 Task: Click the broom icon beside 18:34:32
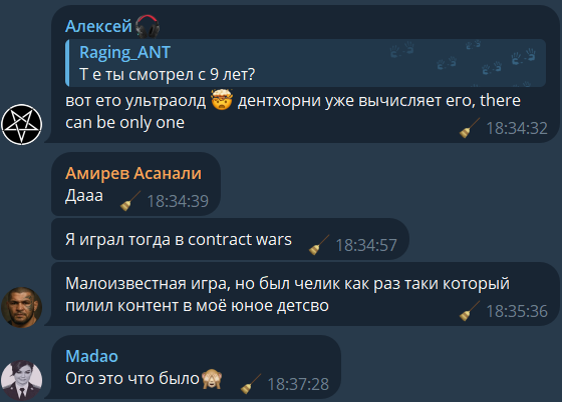tap(469, 128)
